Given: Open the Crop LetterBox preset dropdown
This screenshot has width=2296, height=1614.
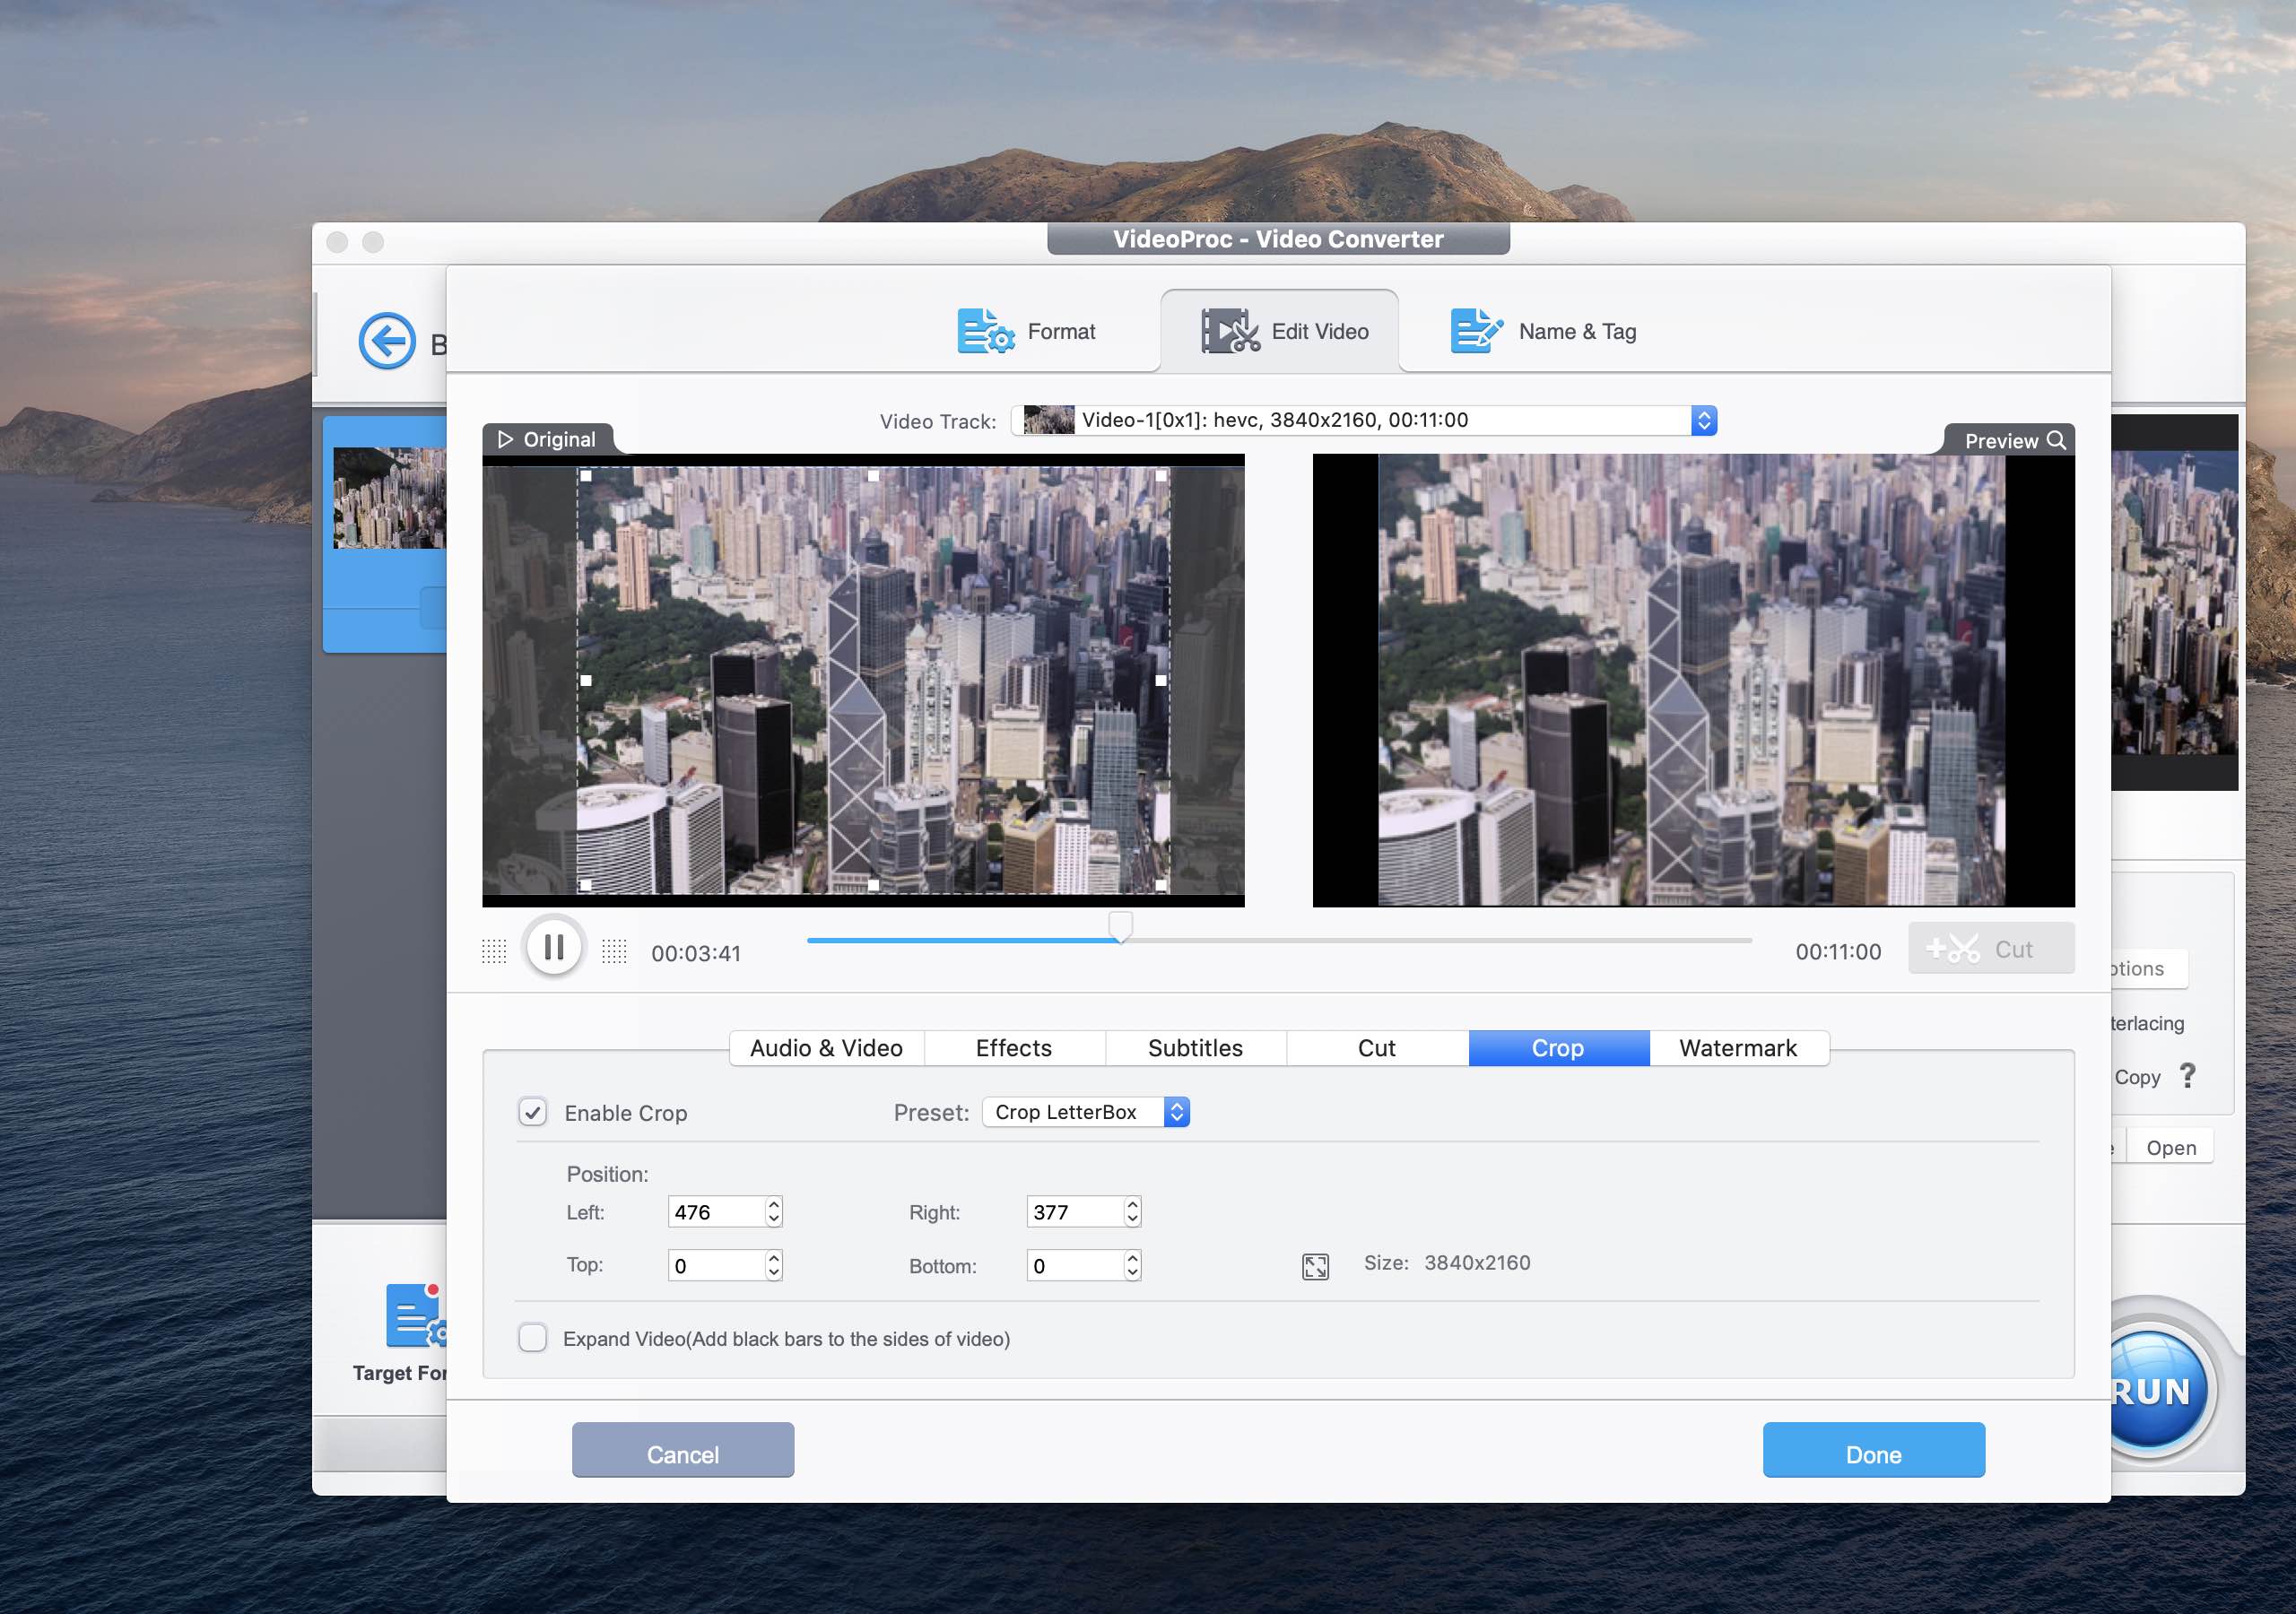Looking at the screenshot, I should click(x=1086, y=1112).
